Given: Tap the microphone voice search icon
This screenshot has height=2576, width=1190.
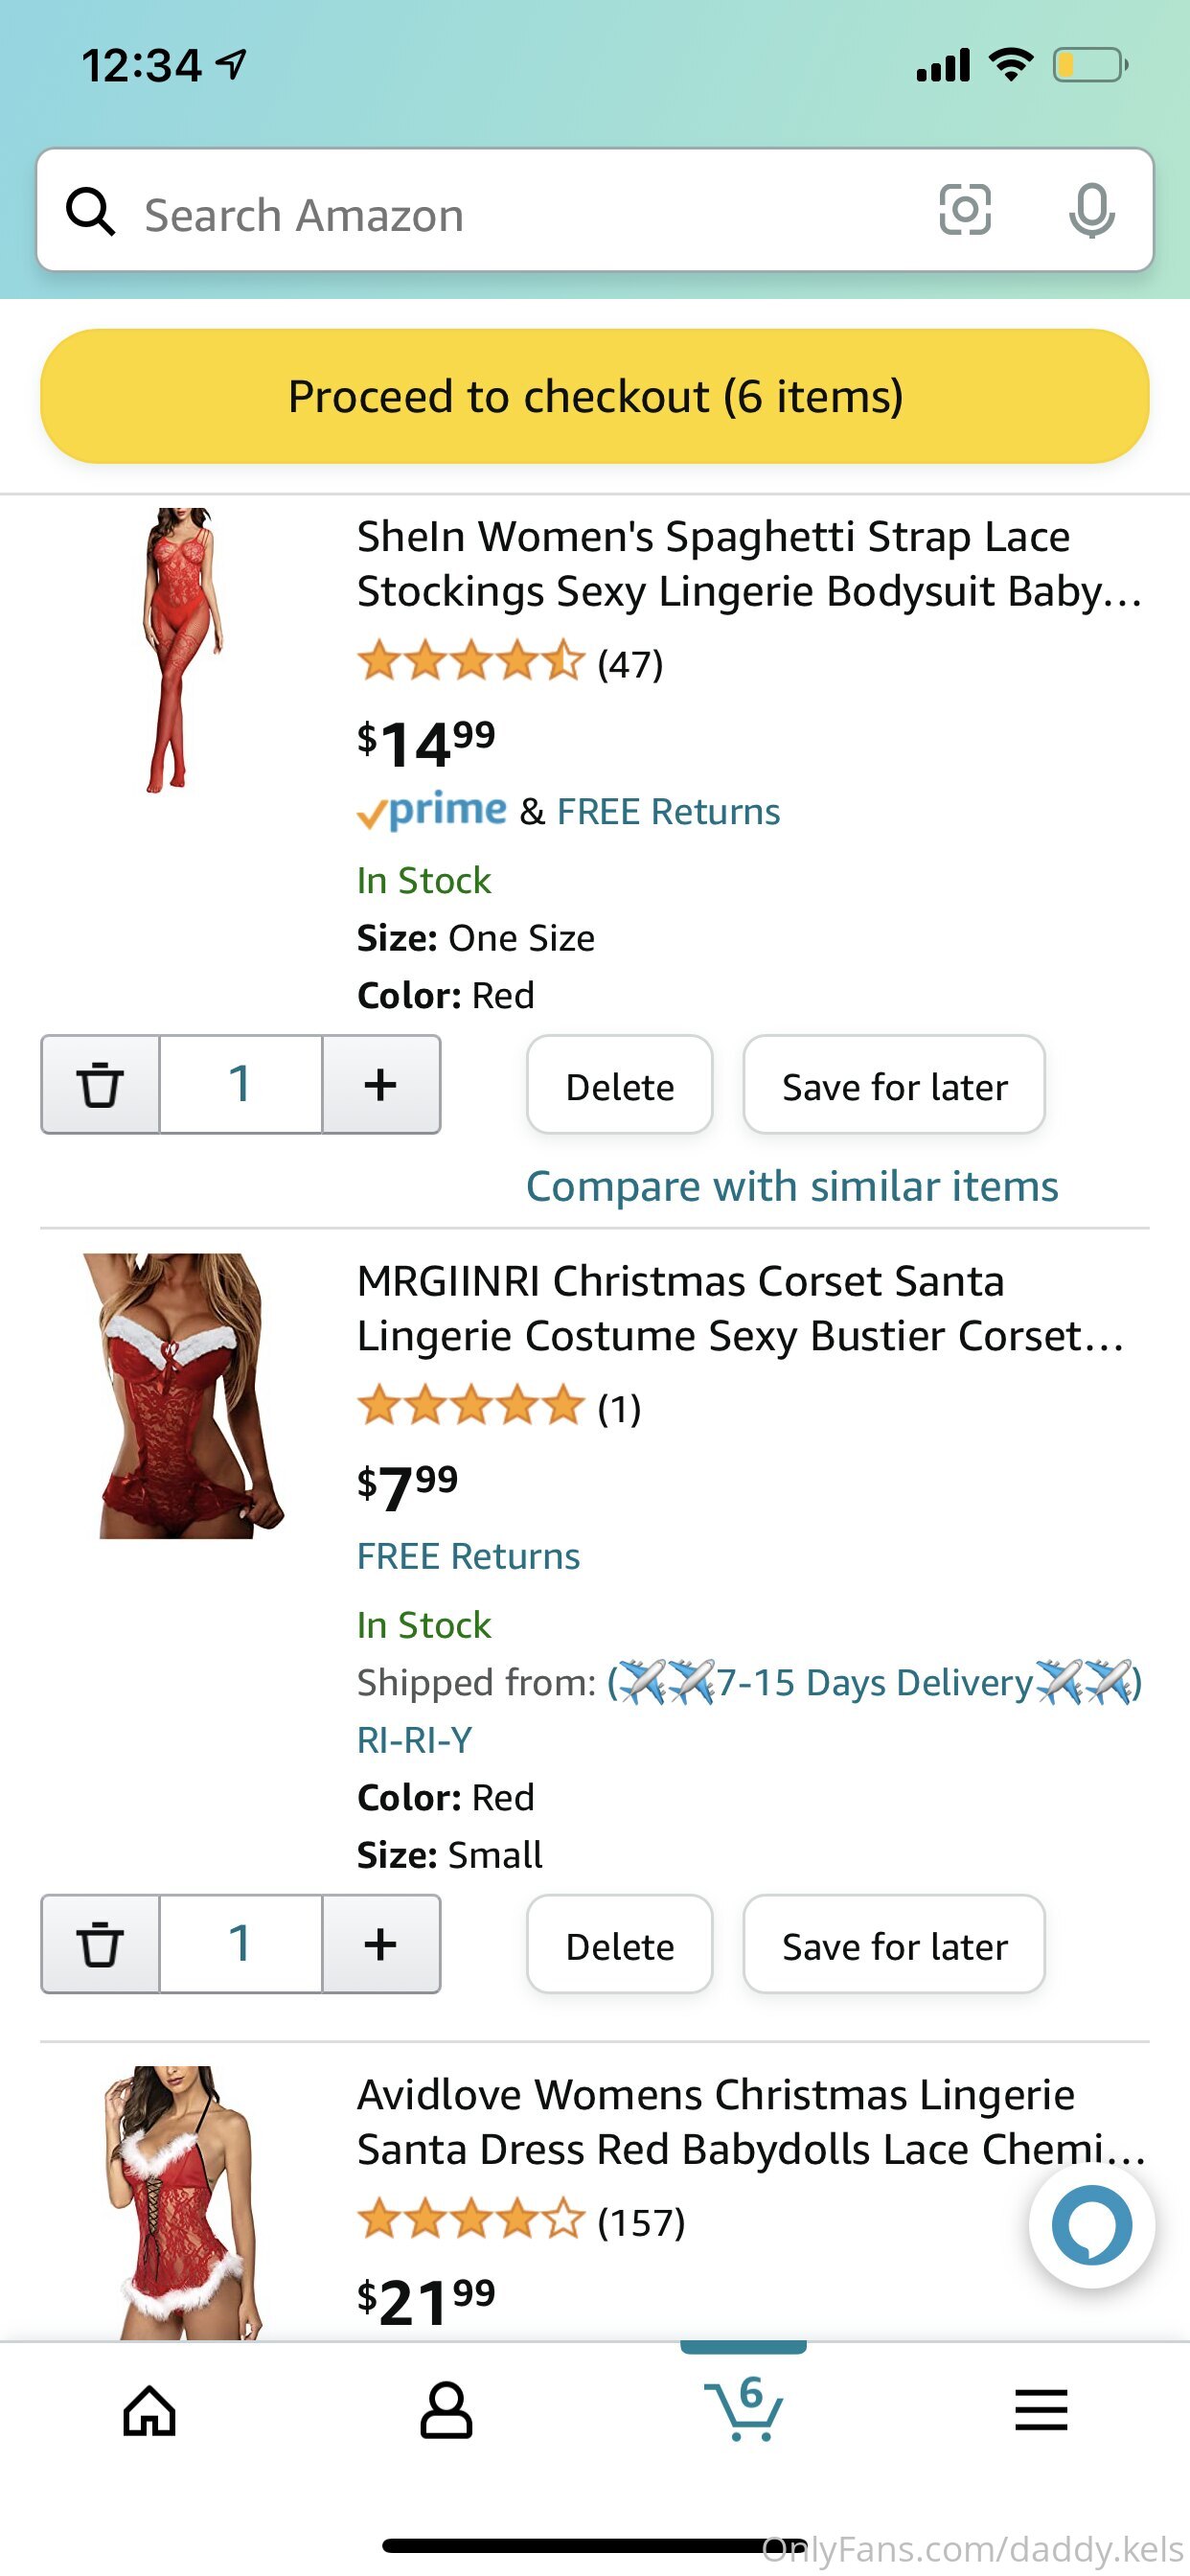Looking at the screenshot, I should pyautogui.click(x=1091, y=211).
